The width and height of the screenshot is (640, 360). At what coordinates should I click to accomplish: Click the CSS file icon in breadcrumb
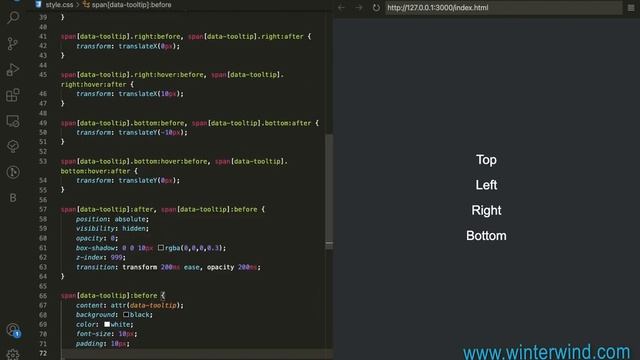click(x=38, y=4)
